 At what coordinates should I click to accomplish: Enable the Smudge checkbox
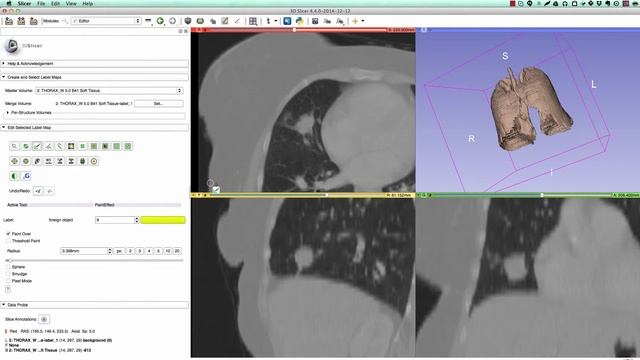(x=8, y=274)
